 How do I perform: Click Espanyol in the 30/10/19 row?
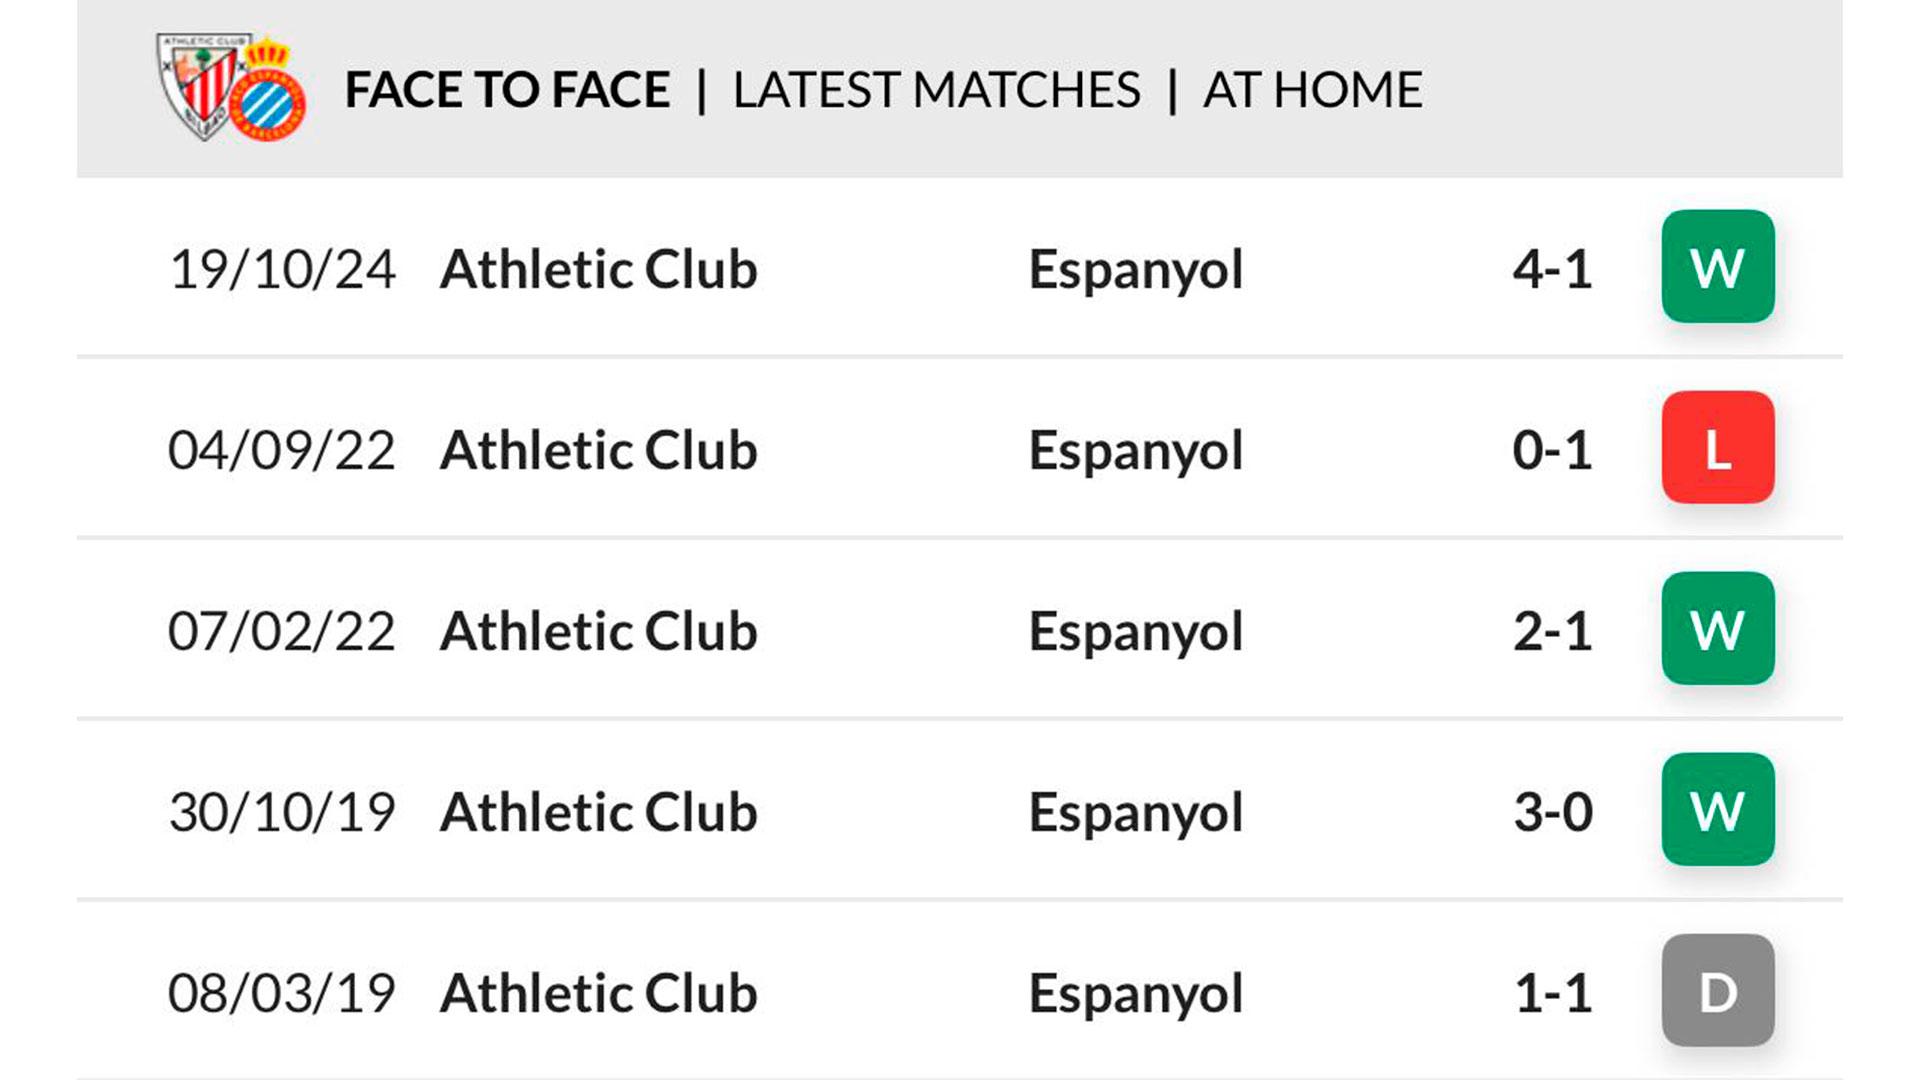pyautogui.click(x=1136, y=812)
